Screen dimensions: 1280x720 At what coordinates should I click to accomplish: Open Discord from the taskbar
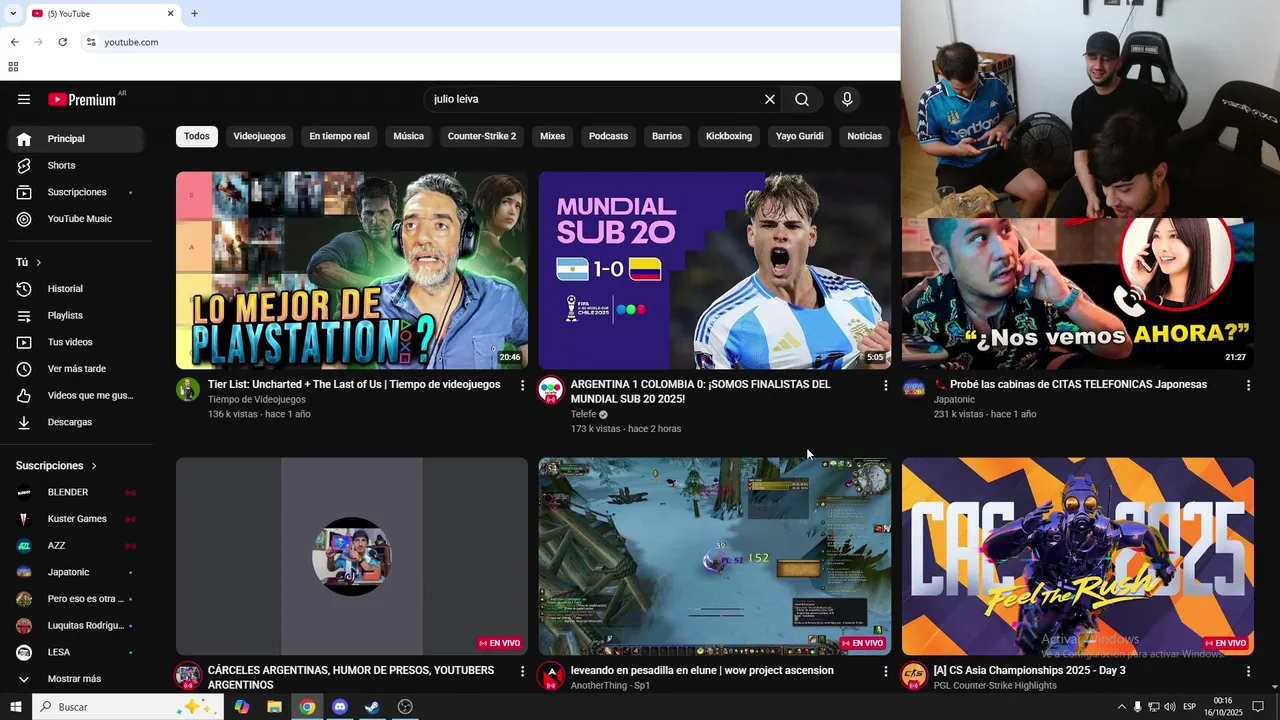[339, 707]
